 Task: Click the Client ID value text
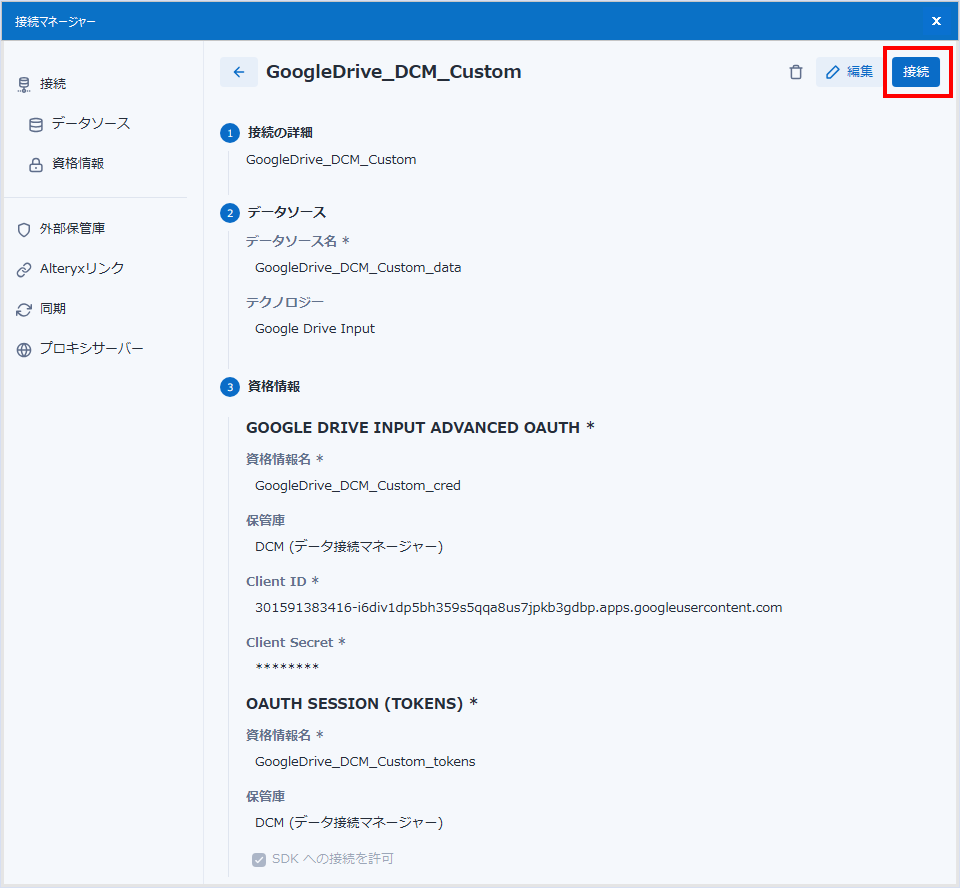(x=518, y=608)
